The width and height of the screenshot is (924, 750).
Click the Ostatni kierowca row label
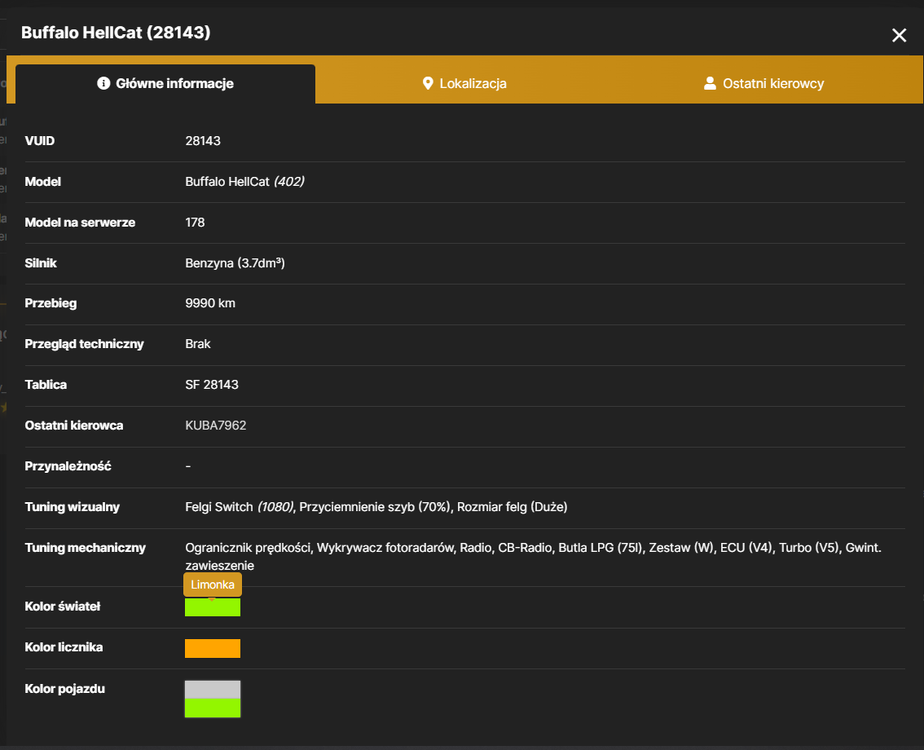click(x=74, y=425)
